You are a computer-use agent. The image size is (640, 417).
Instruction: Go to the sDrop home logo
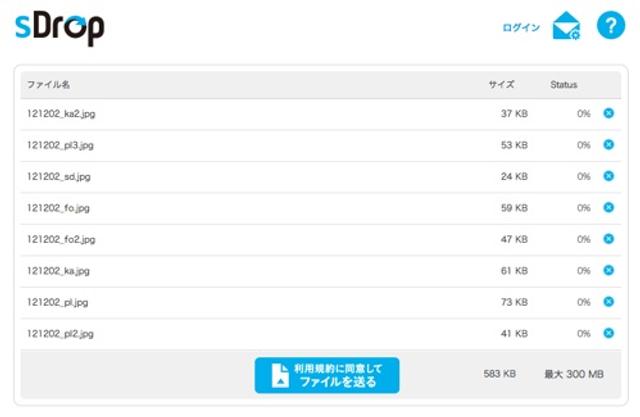60,27
